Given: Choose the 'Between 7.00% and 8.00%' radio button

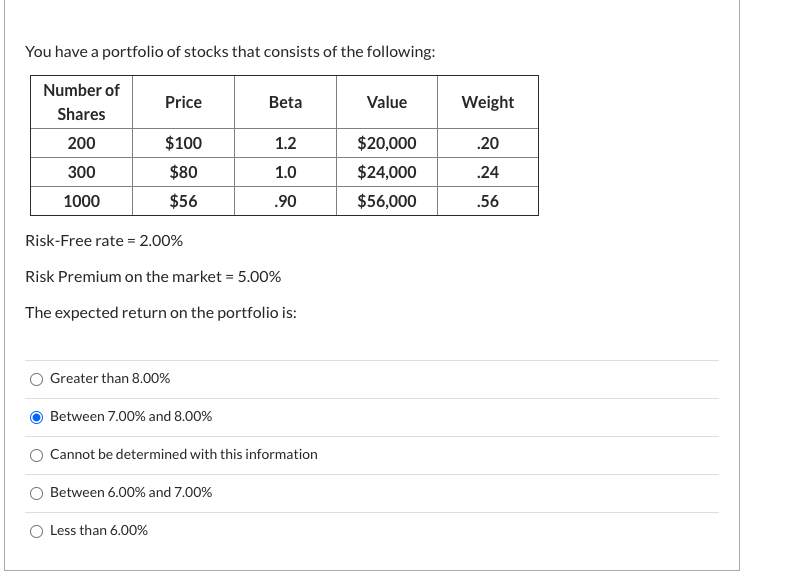Looking at the screenshot, I should 36,417.
